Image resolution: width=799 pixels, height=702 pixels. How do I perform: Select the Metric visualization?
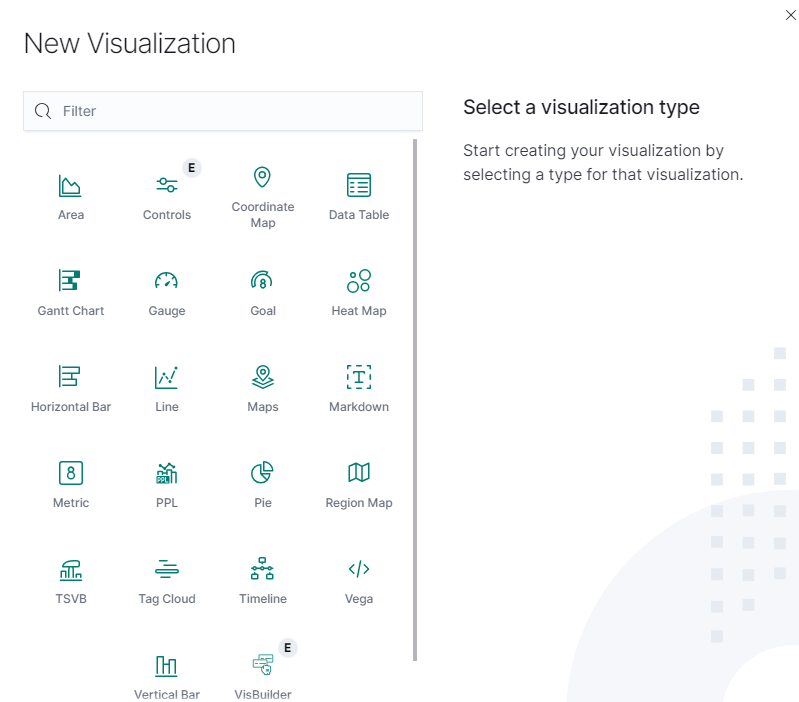tap(71, 485)
